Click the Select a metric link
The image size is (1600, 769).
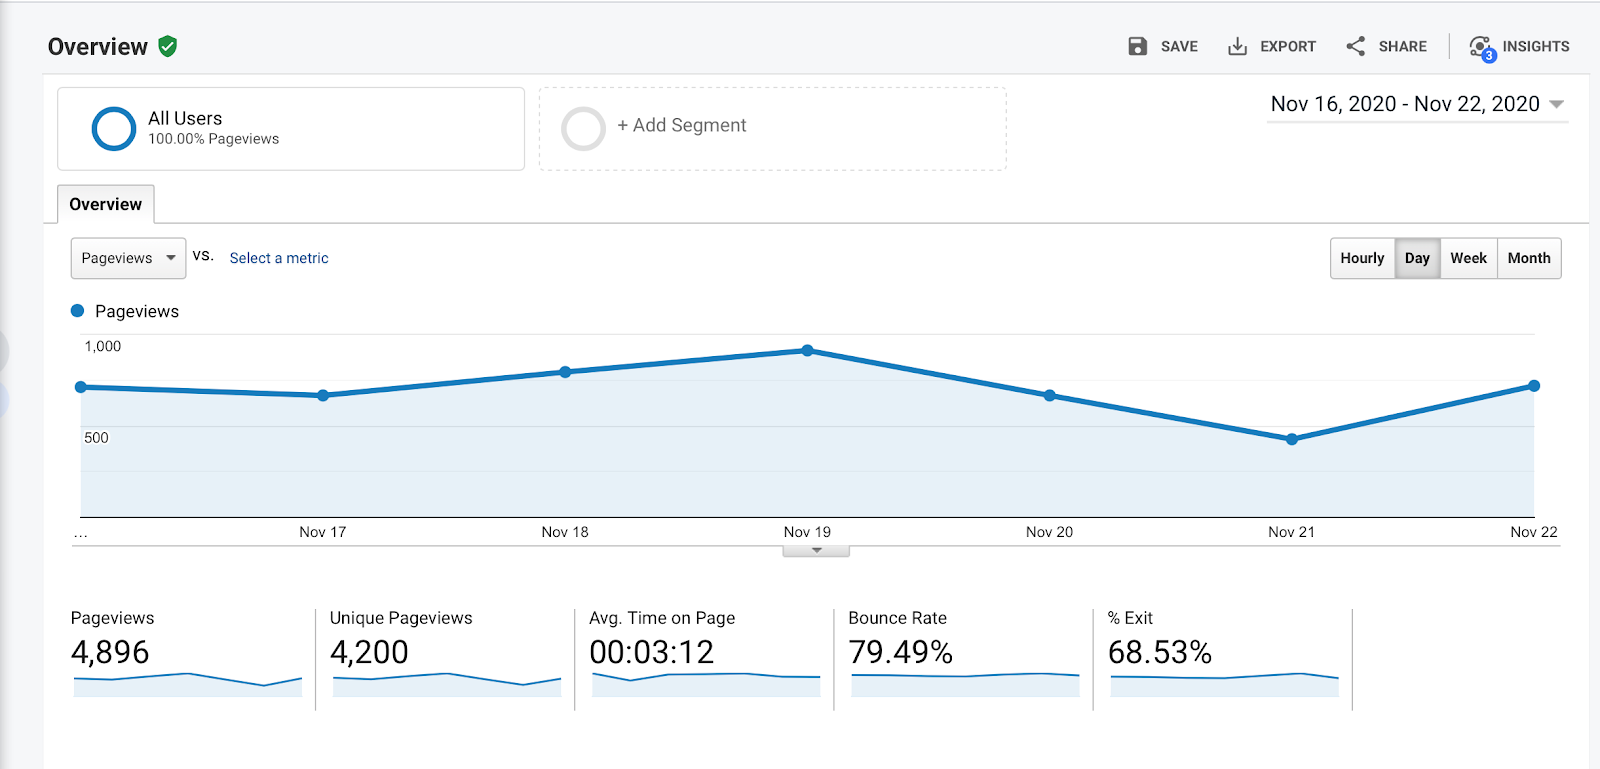coord(279,258)
